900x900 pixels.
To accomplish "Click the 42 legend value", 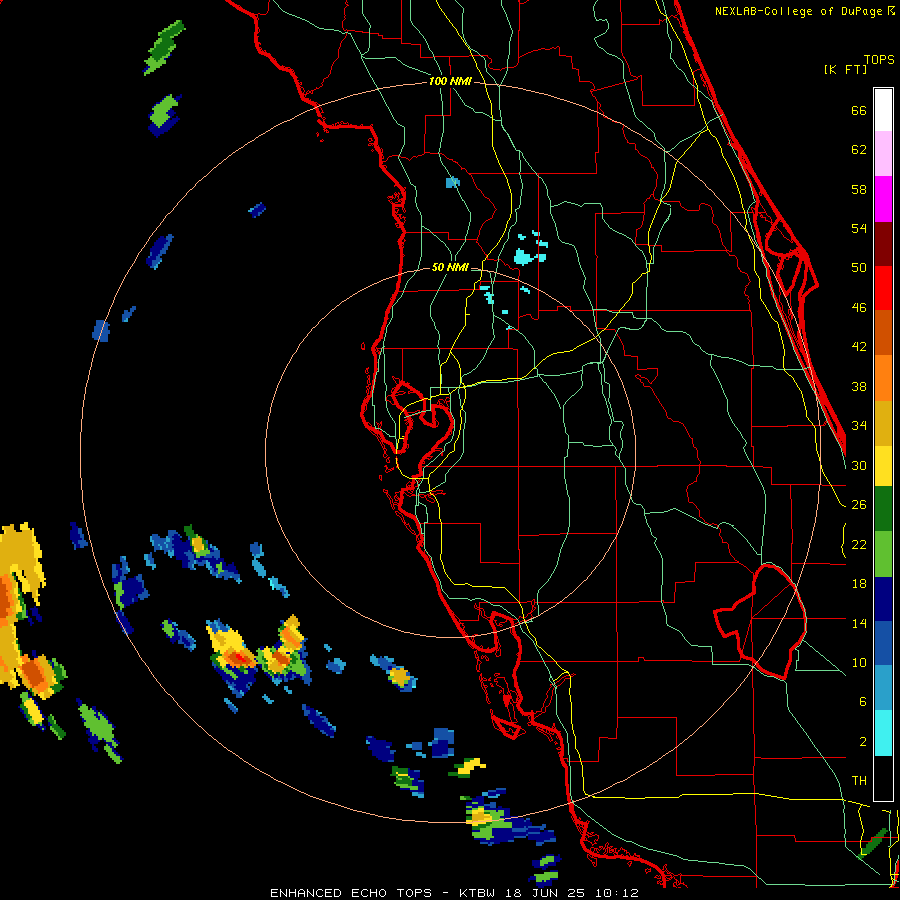I will (x=859, y=347).
